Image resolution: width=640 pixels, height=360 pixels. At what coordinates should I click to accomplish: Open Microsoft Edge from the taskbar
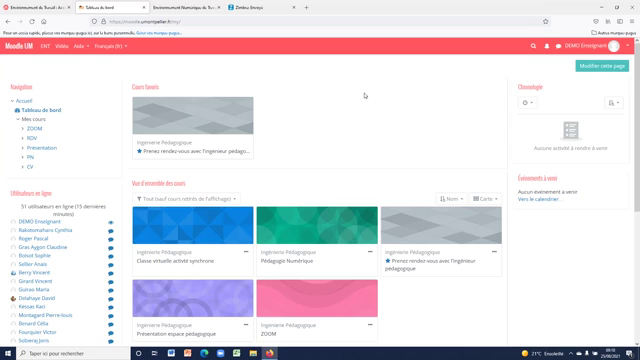coord(204,353)
